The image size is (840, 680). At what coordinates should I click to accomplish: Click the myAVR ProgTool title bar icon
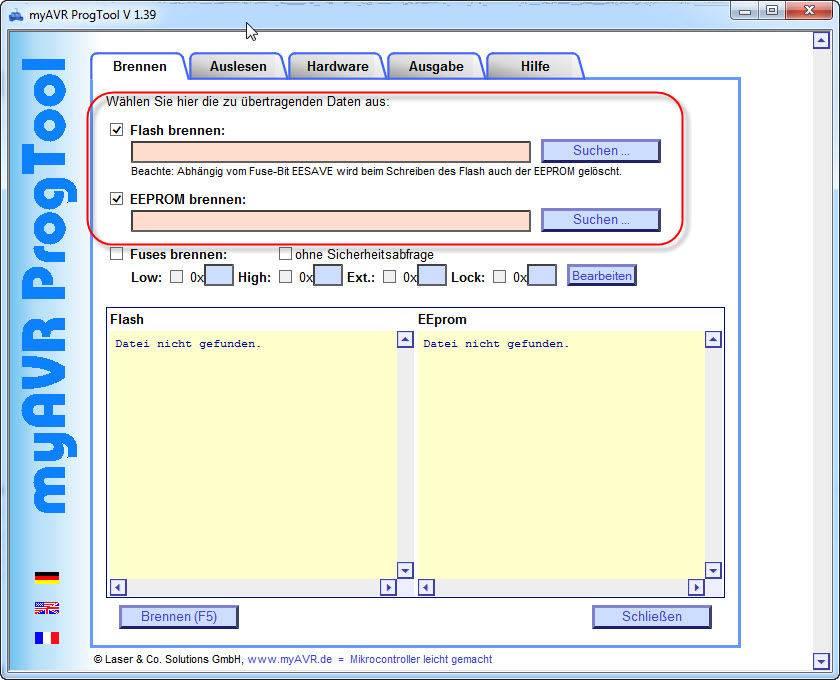pyautogui.click(x=16, y=15)
